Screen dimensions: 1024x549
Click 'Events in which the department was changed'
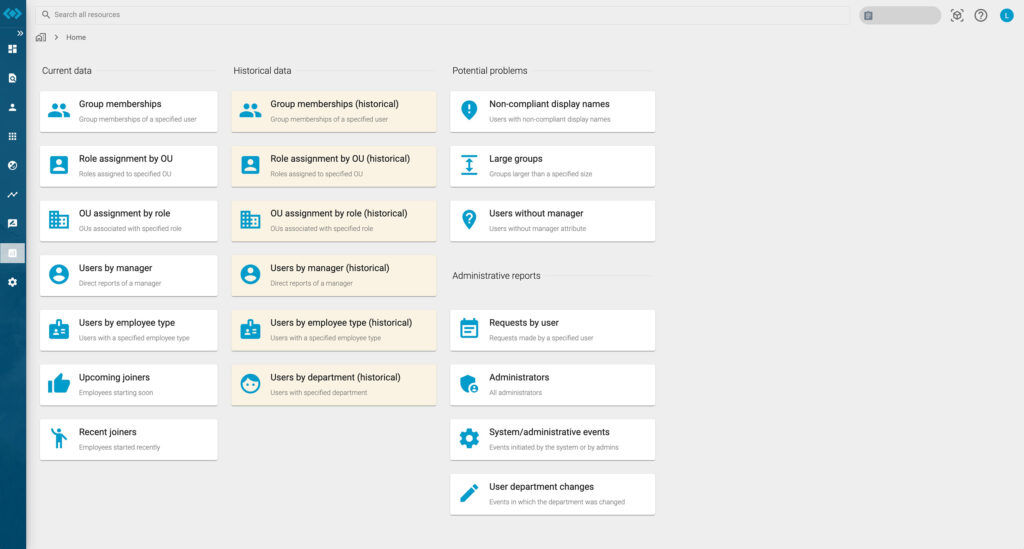point(557,503)
